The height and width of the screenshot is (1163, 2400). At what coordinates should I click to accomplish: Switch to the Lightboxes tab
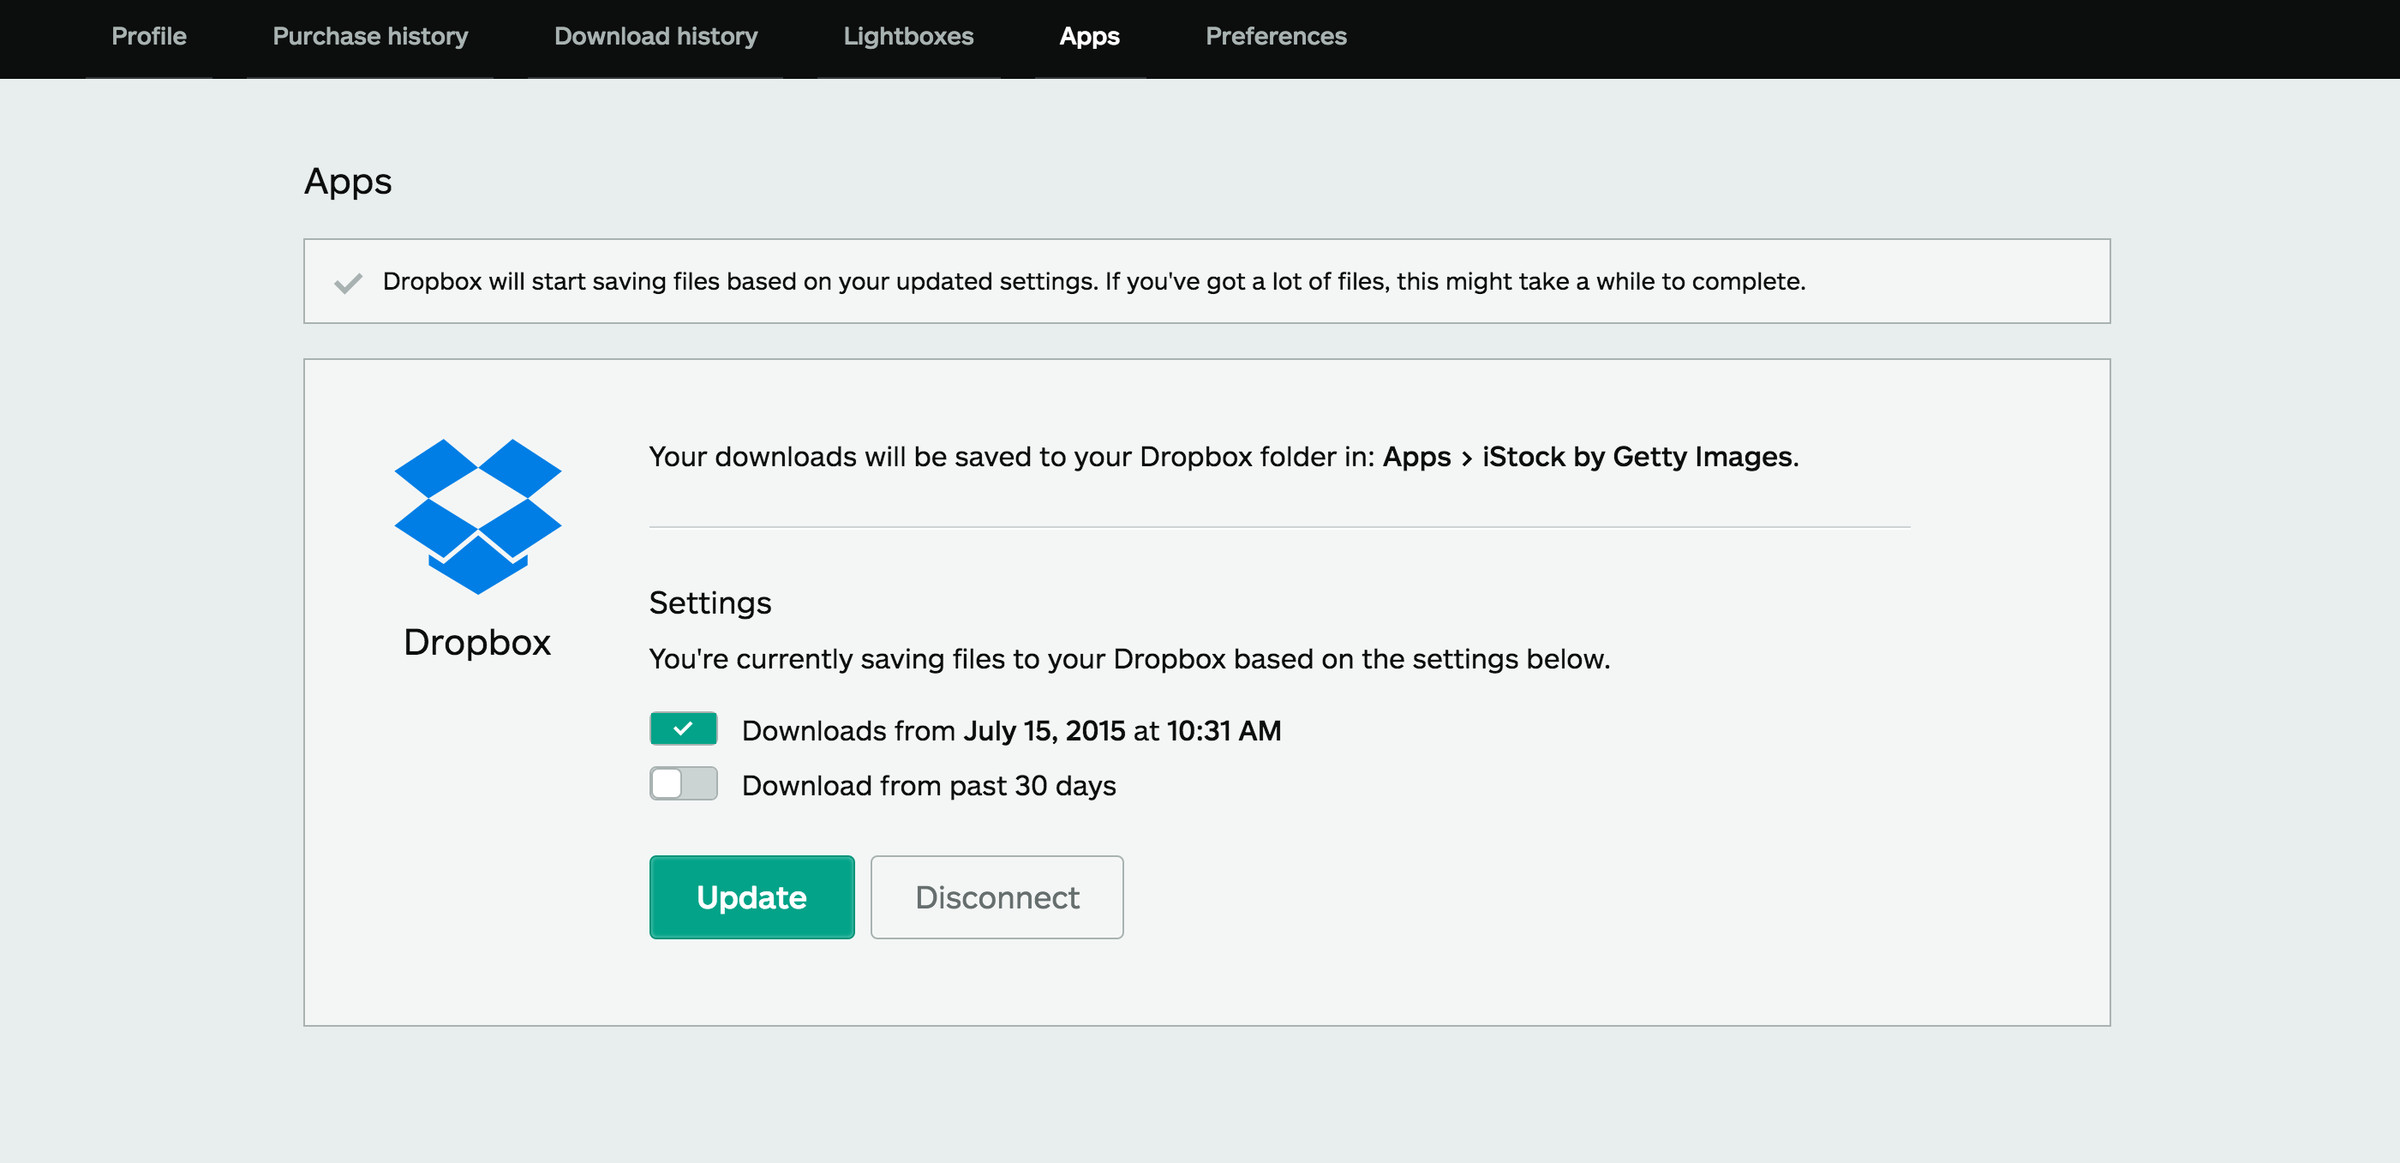coord(908,37)
